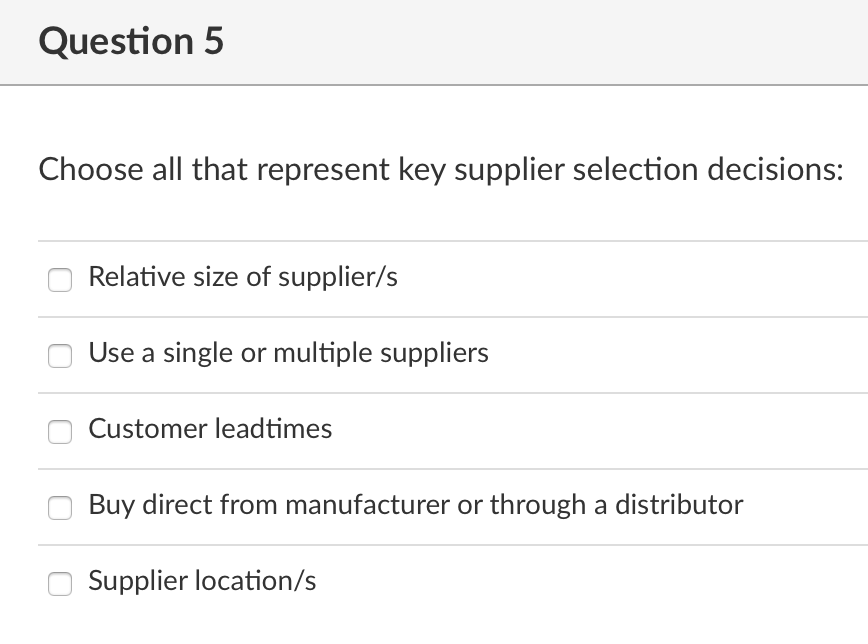Check the 'Buy direct from manufacturer' checkbox
Viewport: 868px width, 644px height.
[60, 508]
